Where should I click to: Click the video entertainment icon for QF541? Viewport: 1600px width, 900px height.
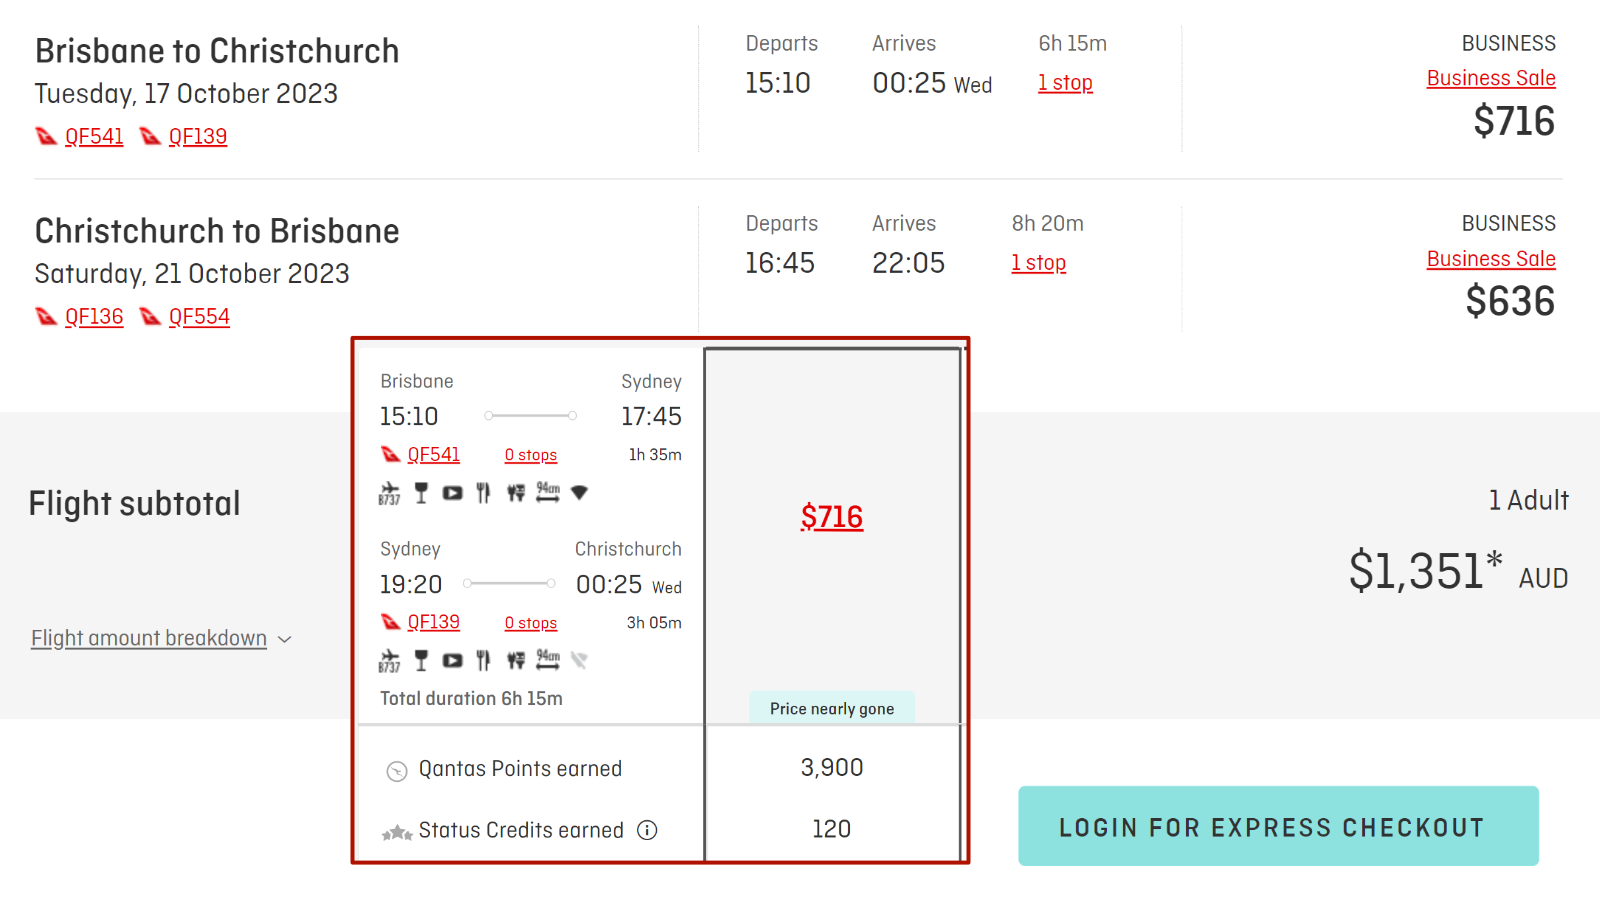453,493
